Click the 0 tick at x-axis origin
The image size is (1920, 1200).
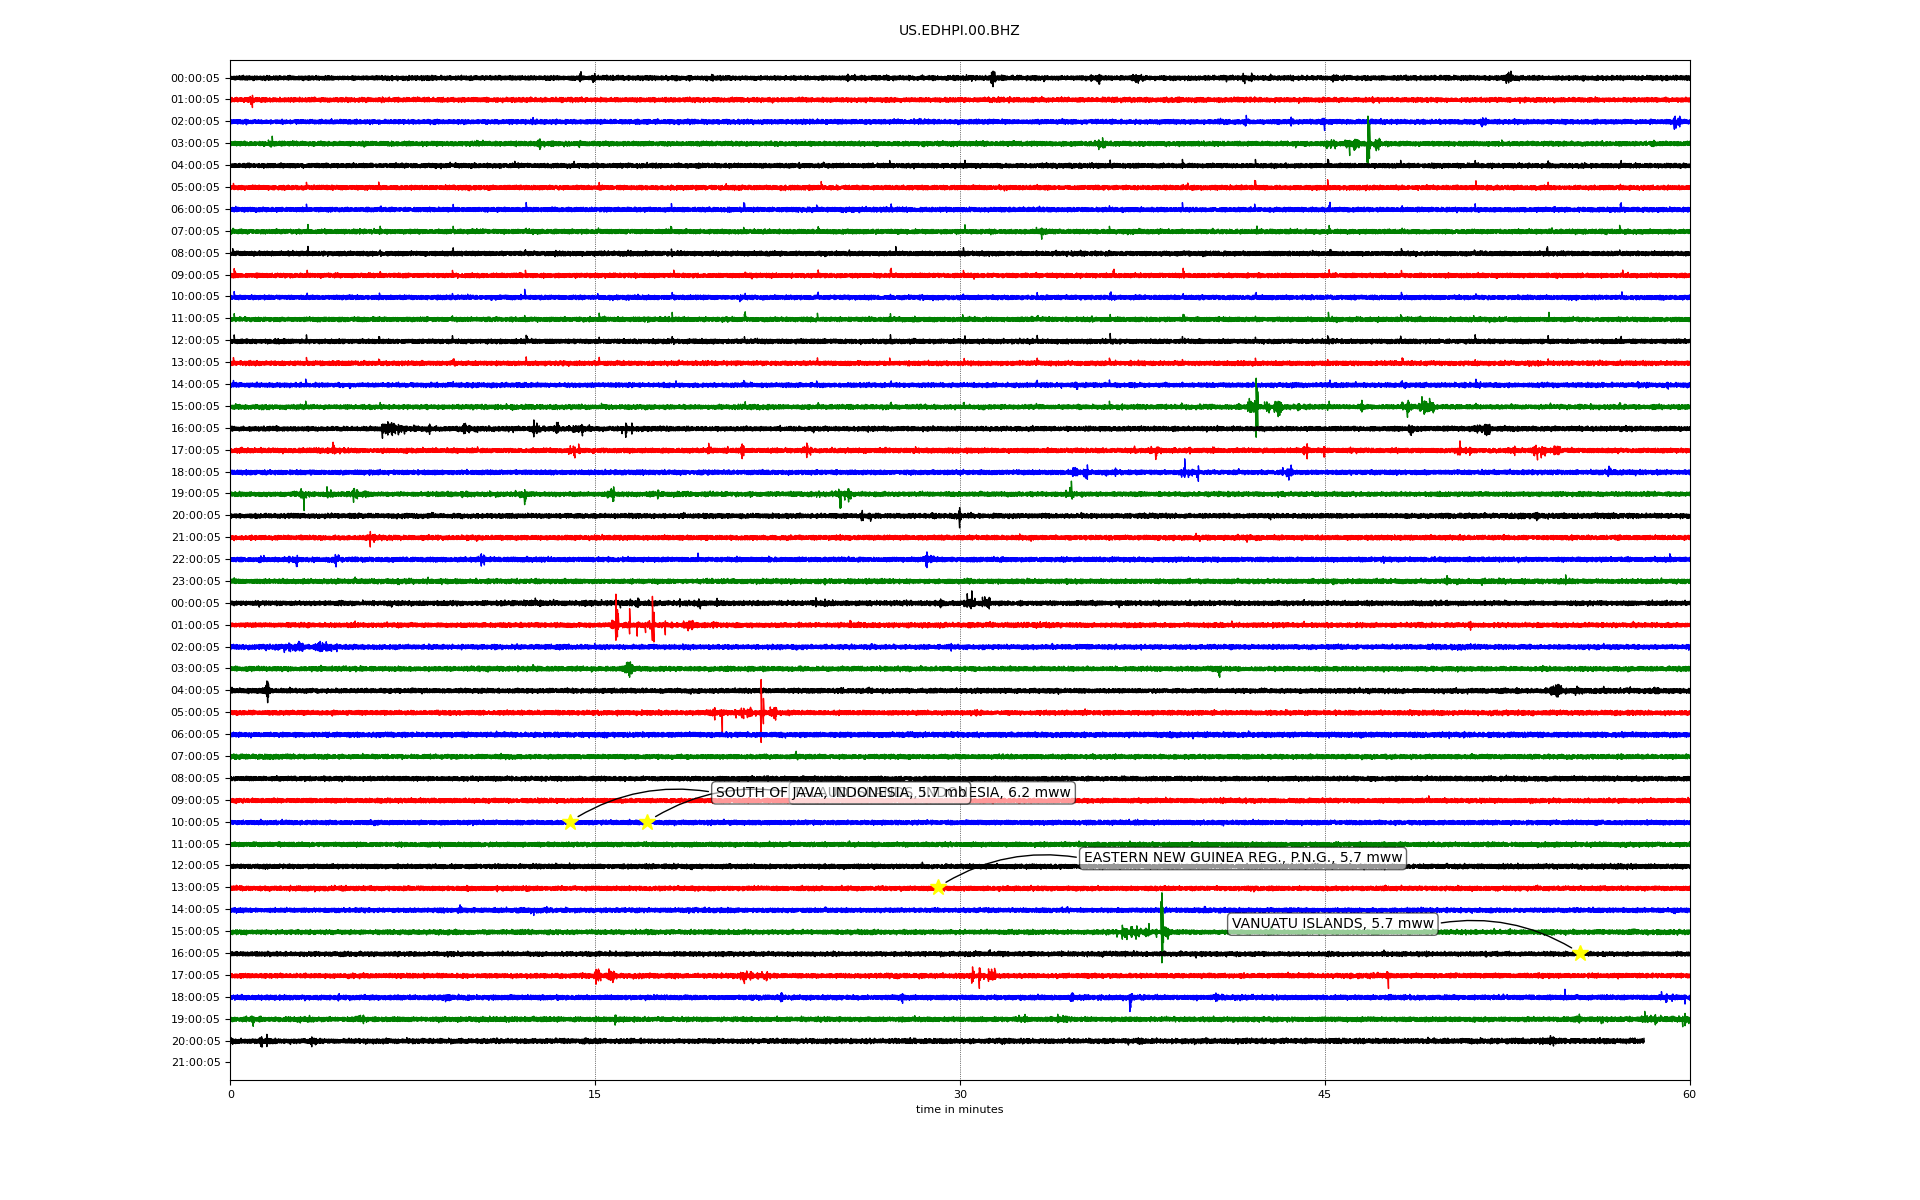[x=231, y=1094]
